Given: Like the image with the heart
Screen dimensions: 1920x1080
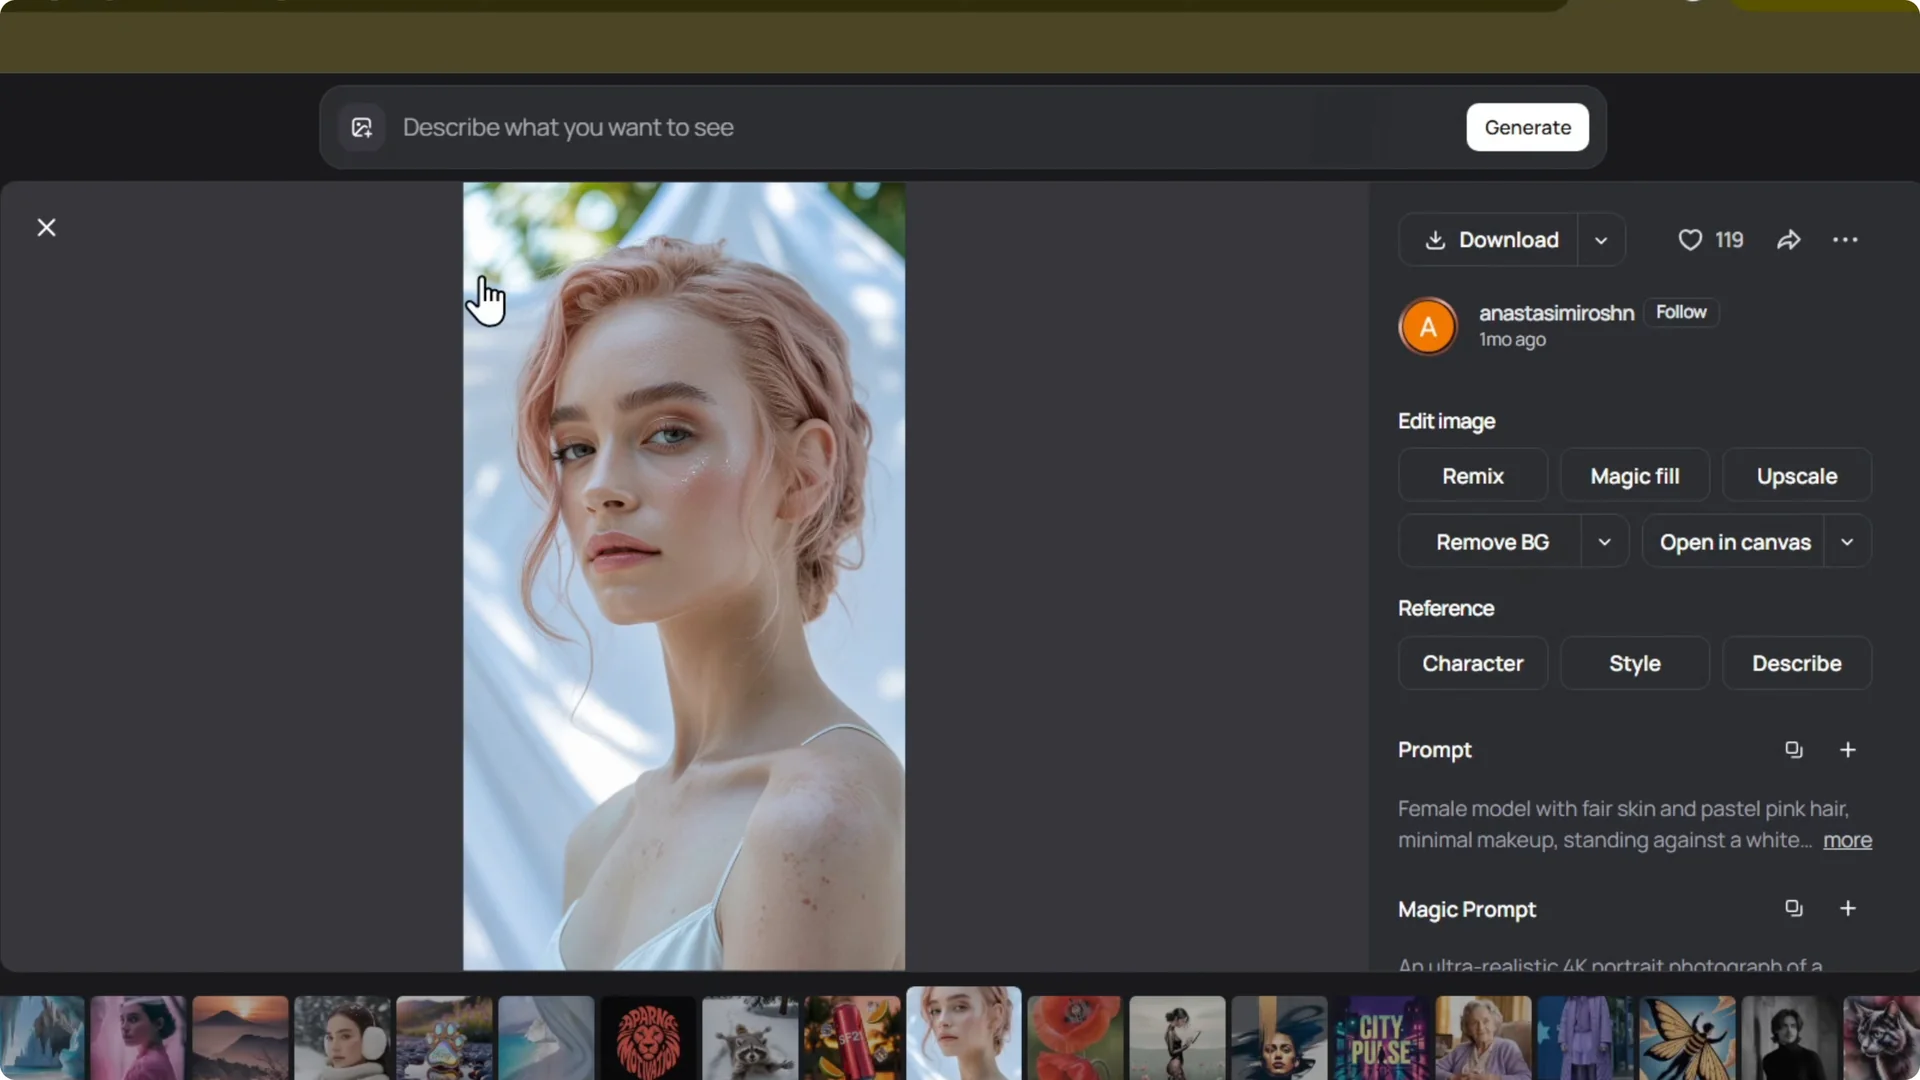Looking at the screenshot, I should tap(1690, 239).
